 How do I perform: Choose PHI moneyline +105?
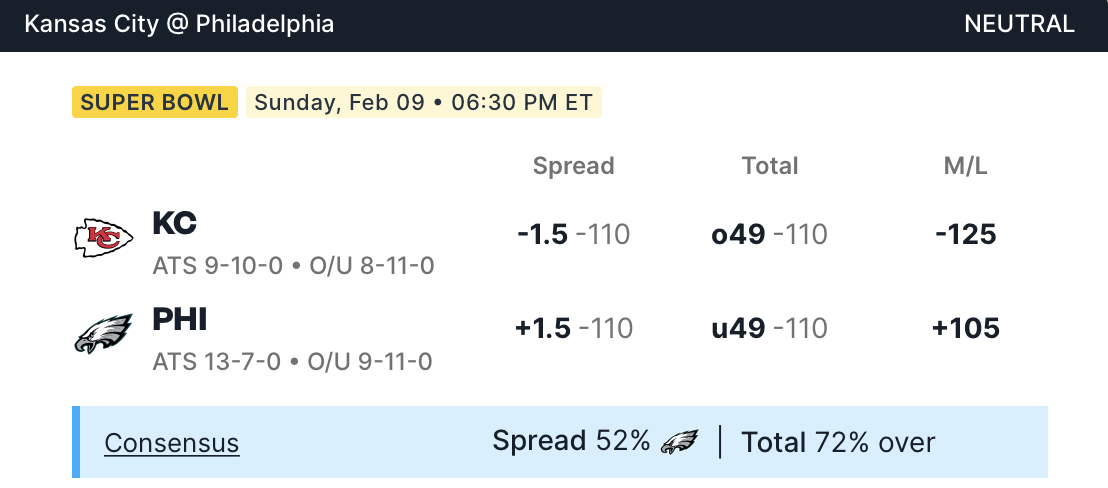[x=965, y=329]
